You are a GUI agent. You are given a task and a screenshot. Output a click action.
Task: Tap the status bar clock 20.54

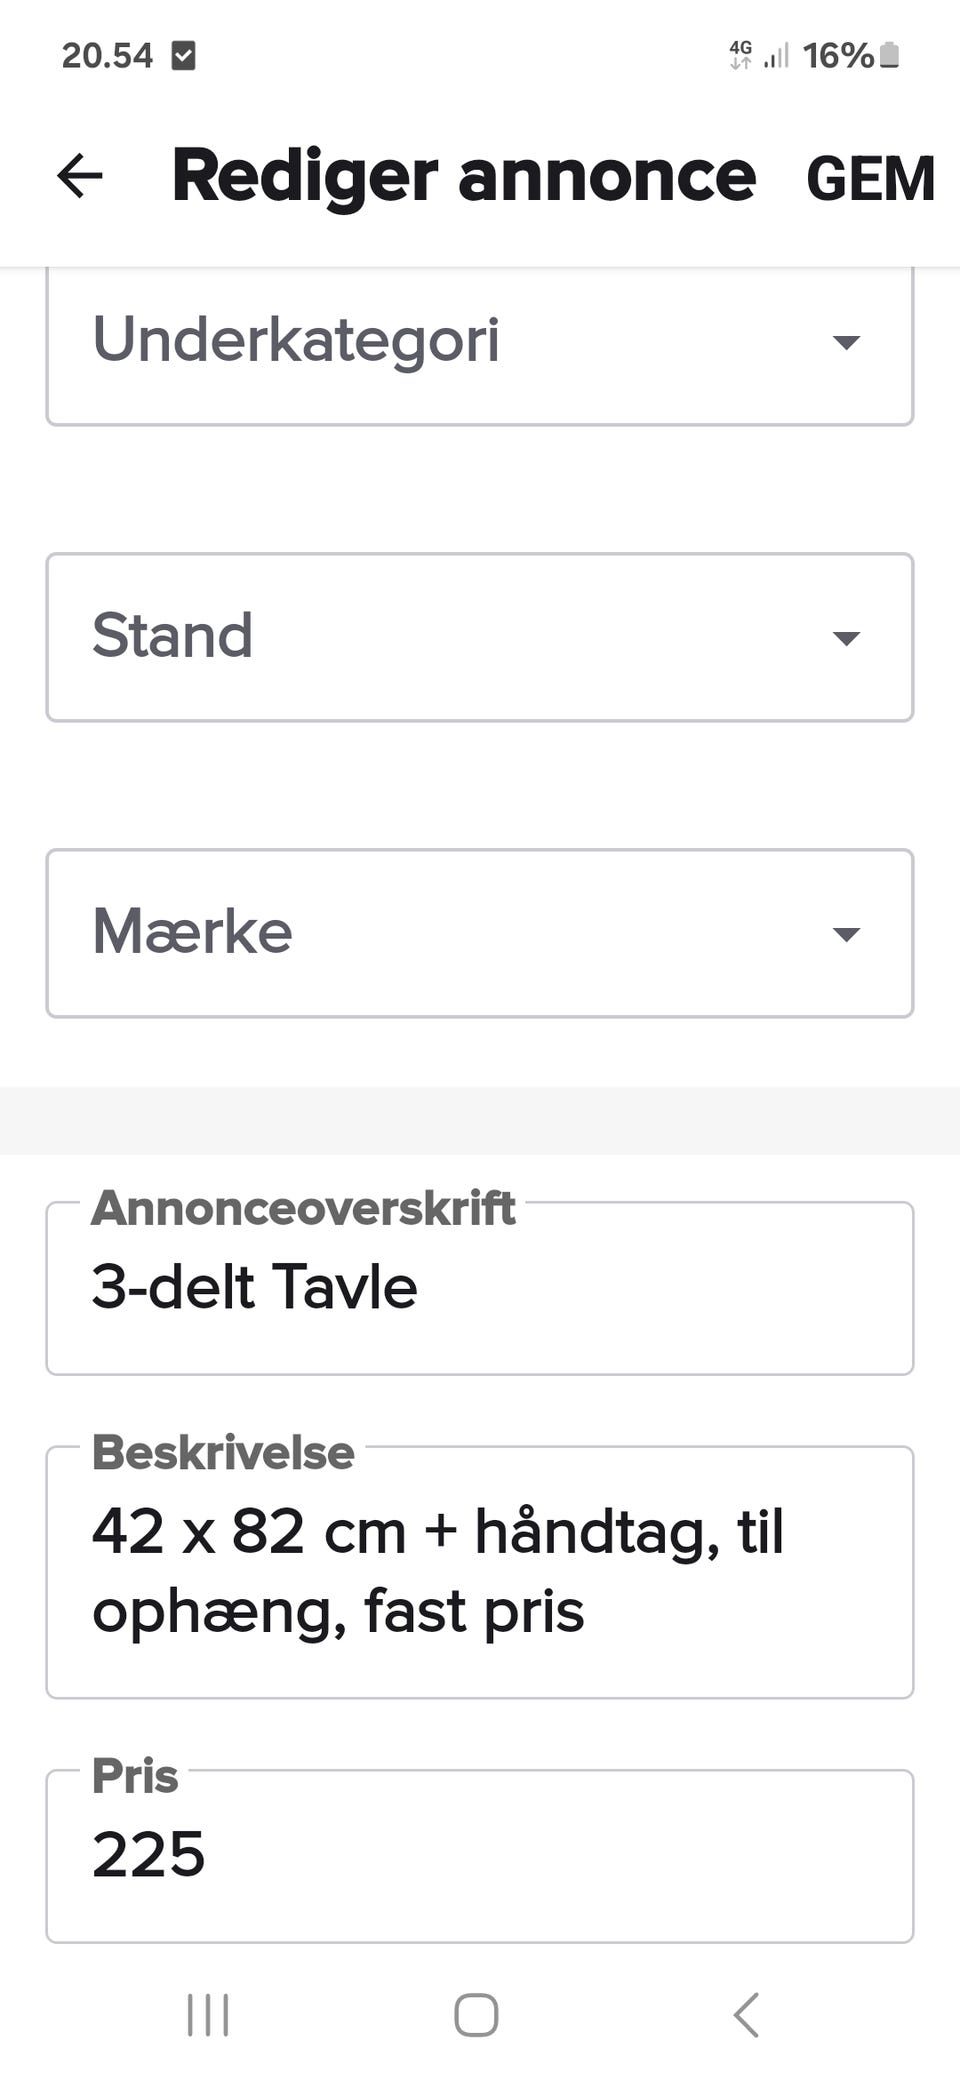[x=107, y=56]
